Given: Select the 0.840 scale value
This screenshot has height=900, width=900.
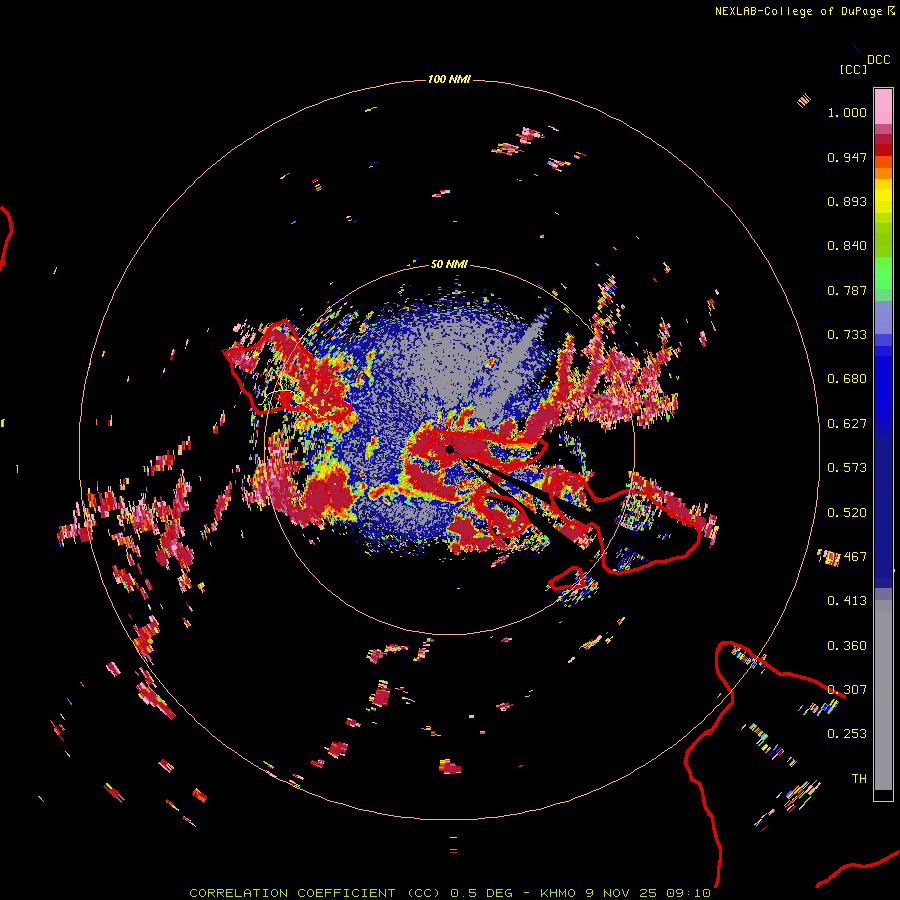Looking at the screenshot, I should point(847,246).
